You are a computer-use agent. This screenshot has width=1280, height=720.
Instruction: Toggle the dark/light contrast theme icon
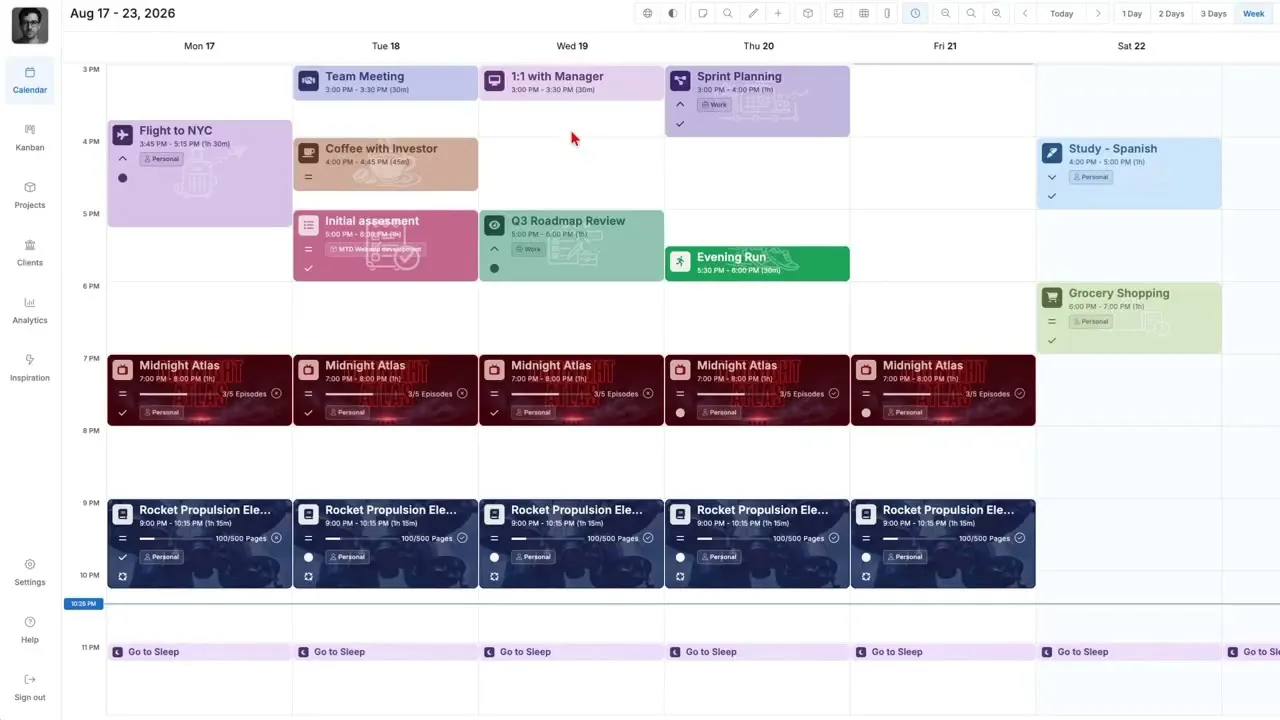672,14
